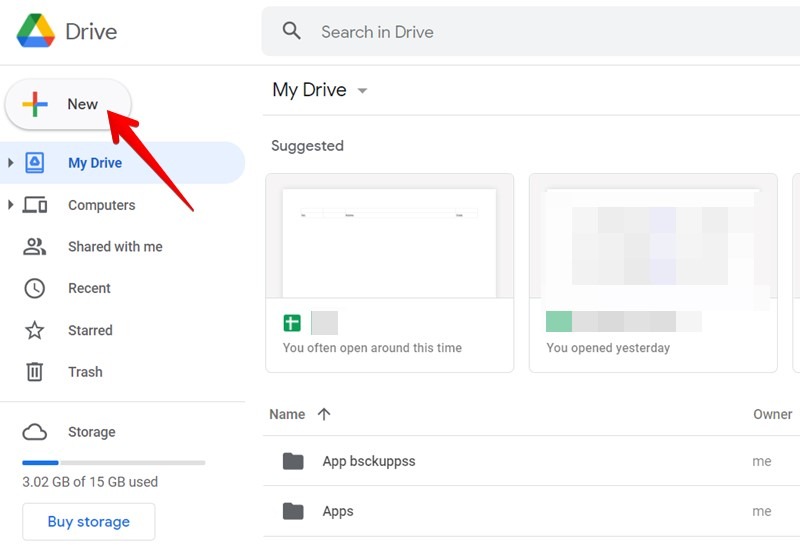Click owner 'me' in Apps row
Screen dimensions: 800x545
pyautogui.click(x=762, y=511)
